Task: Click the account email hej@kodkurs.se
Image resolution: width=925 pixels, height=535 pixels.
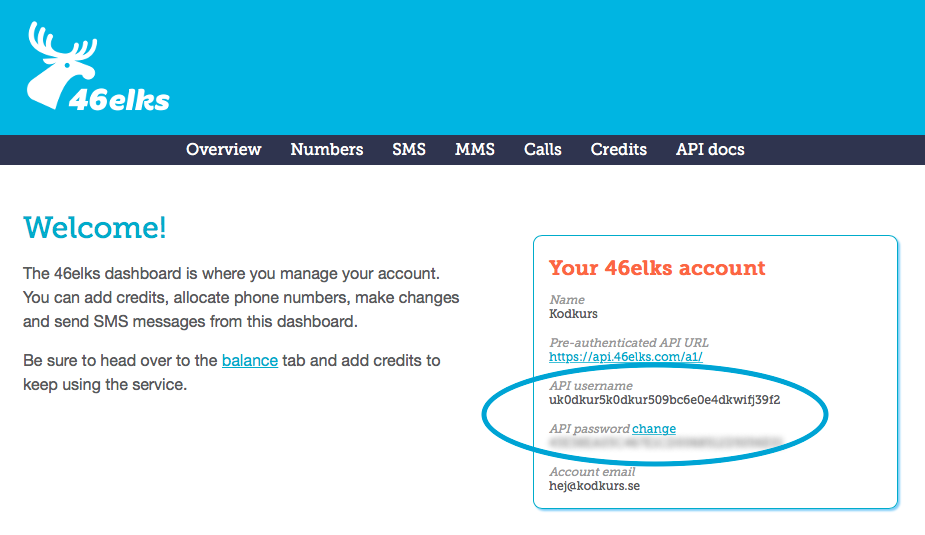Action: [x=594, y=486]
